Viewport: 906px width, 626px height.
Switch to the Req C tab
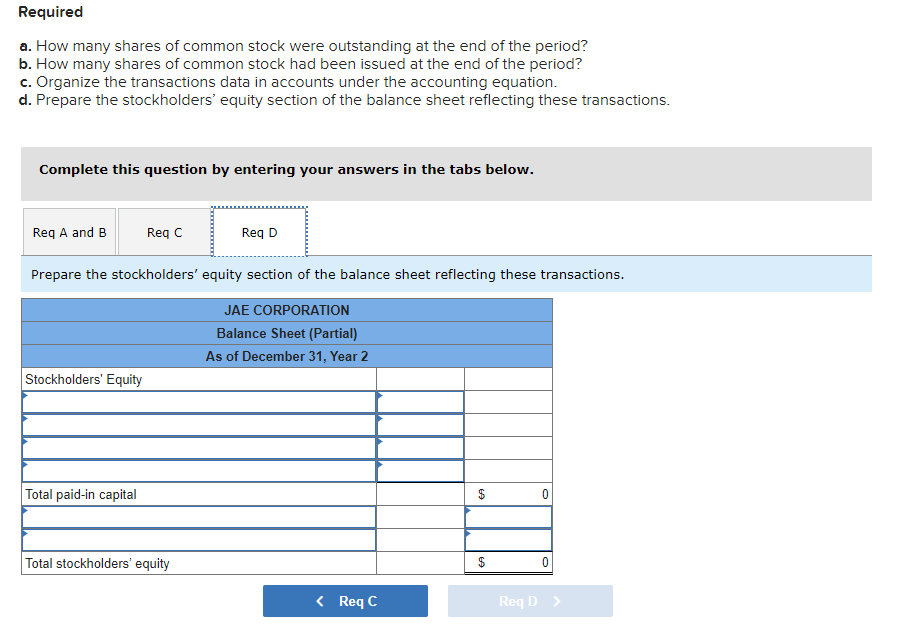click(163, 231)
